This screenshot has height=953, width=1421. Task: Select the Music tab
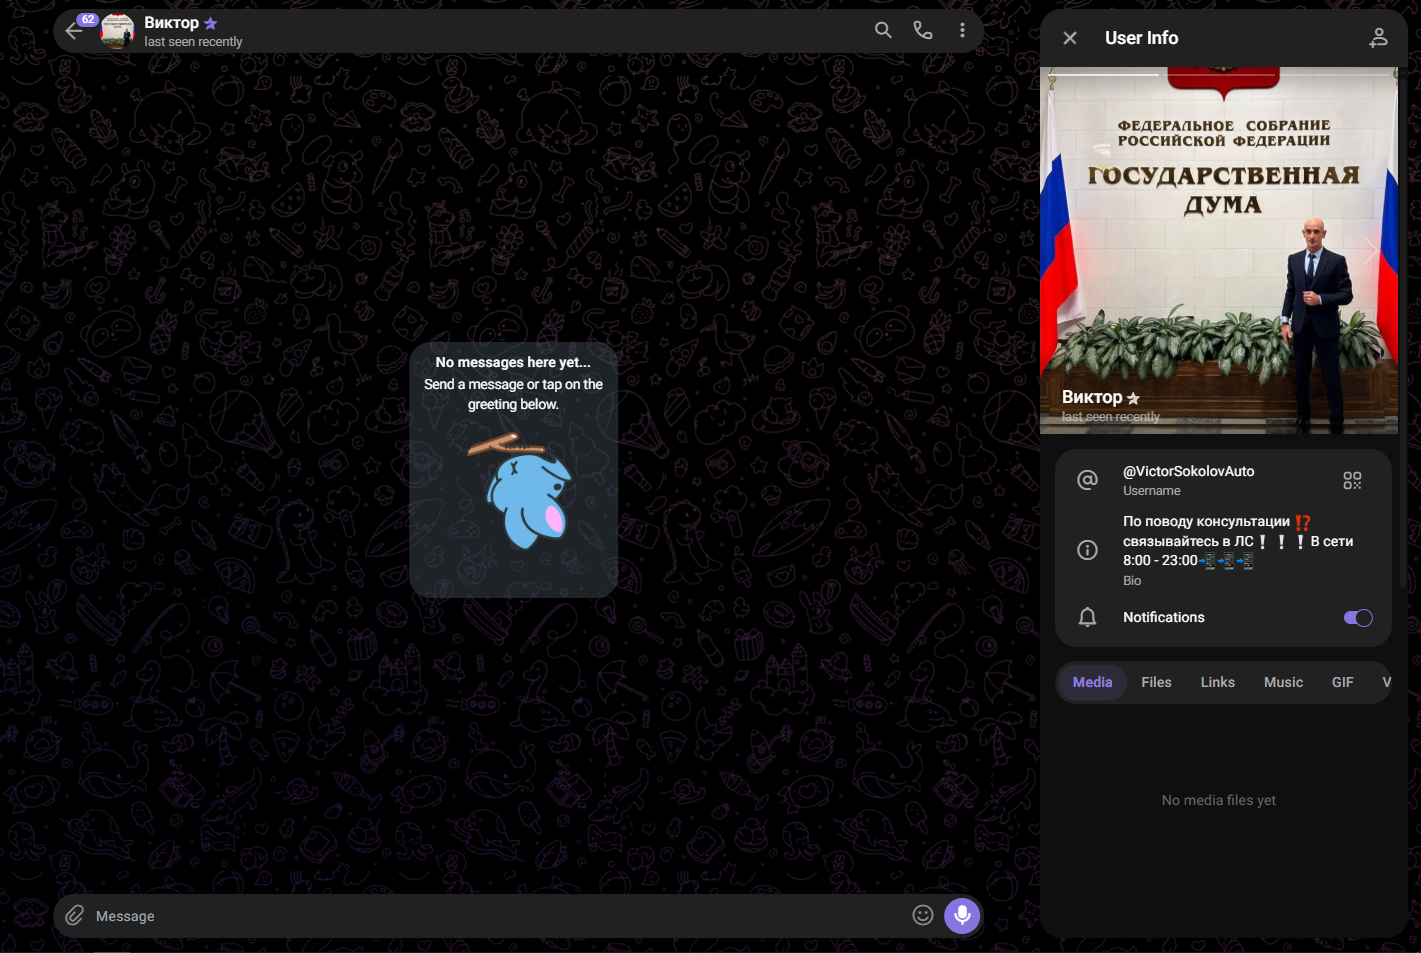pyautogui.click(x=1283, y=682)
